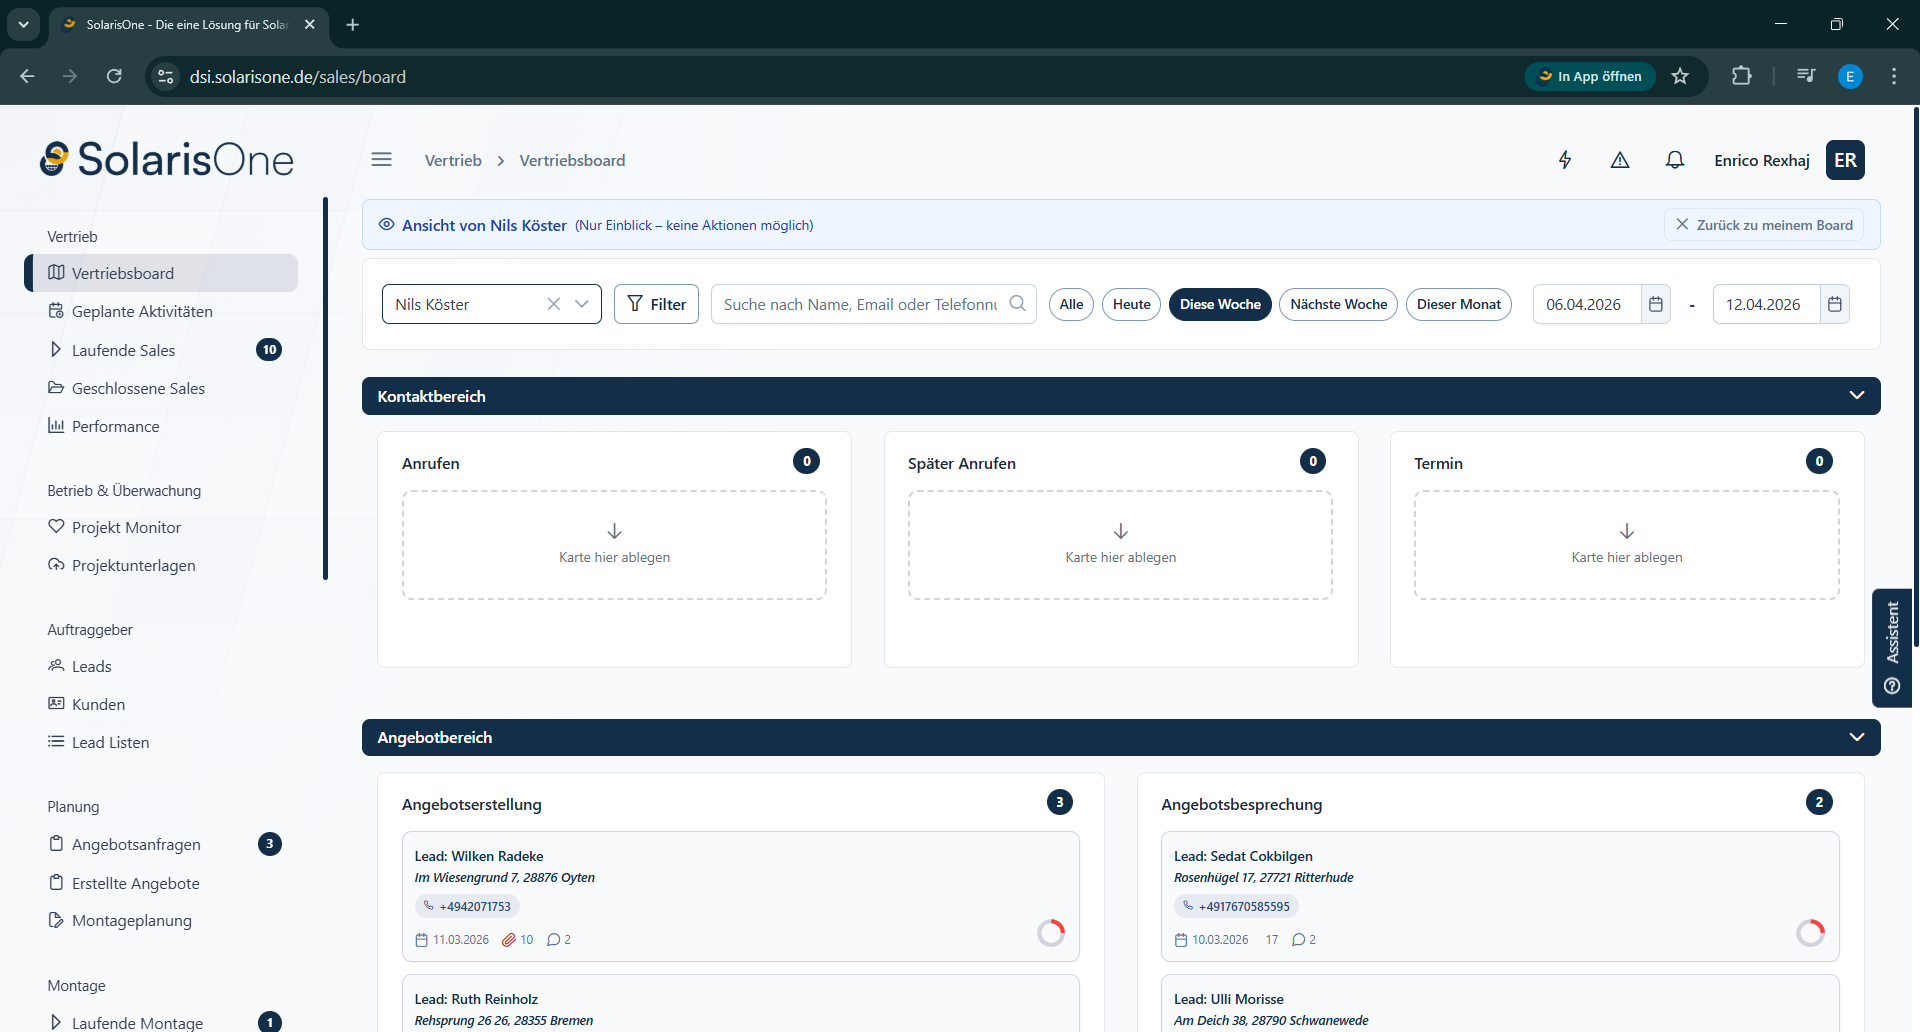Open Geplante Aktivitäten in sidebar

point(142,312)
